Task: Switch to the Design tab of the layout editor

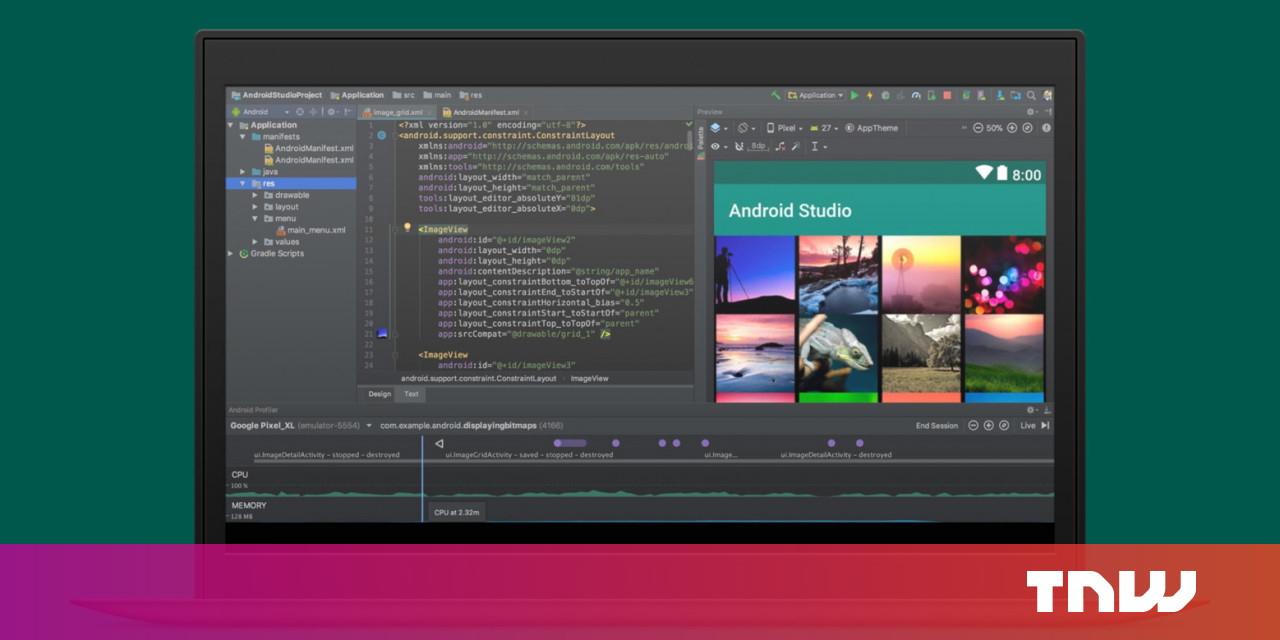Action: click(379, 394)
